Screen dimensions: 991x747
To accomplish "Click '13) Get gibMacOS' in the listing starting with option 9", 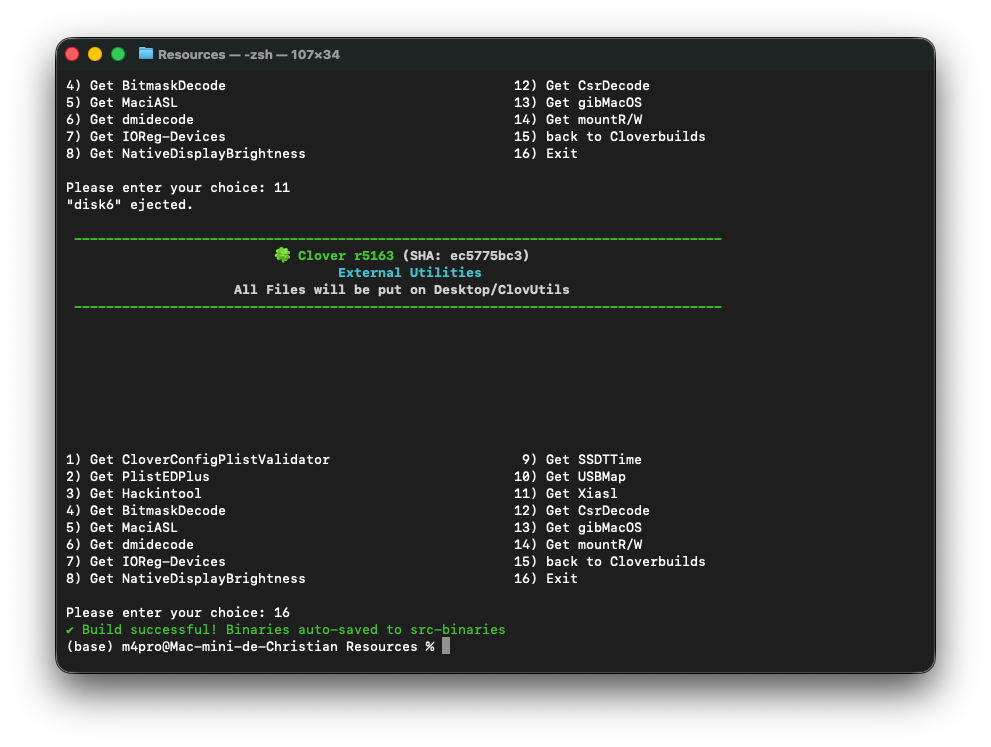I will tap(578, 528).
